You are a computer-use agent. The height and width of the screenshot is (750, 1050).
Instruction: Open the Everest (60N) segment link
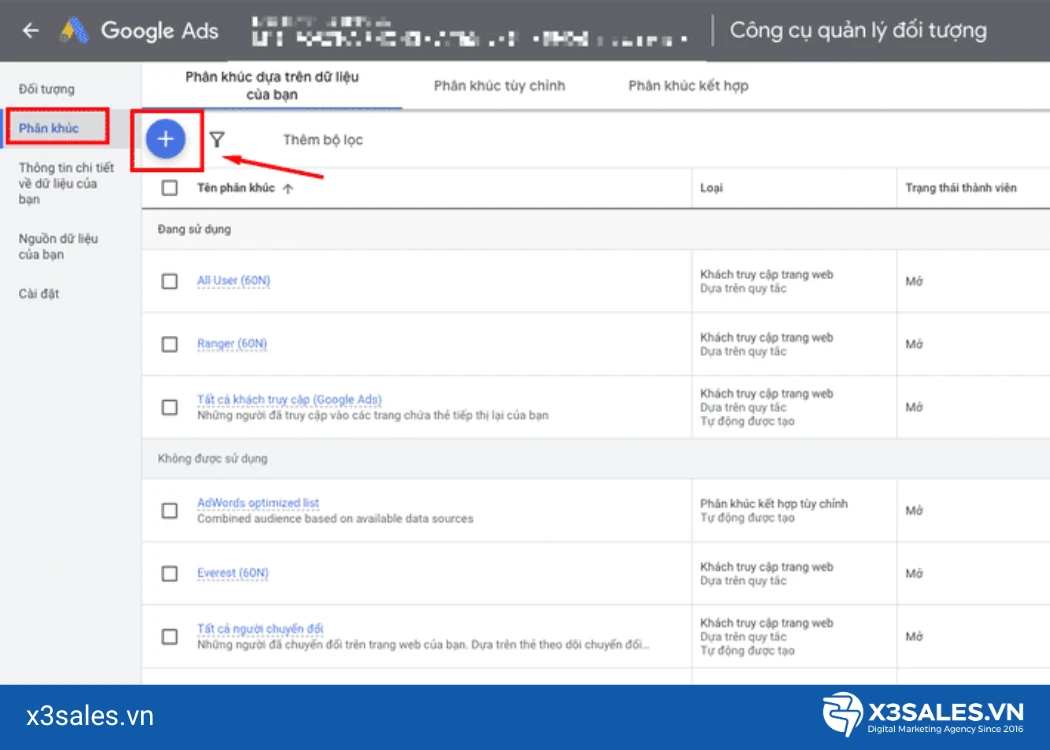(x=232, y=573)
